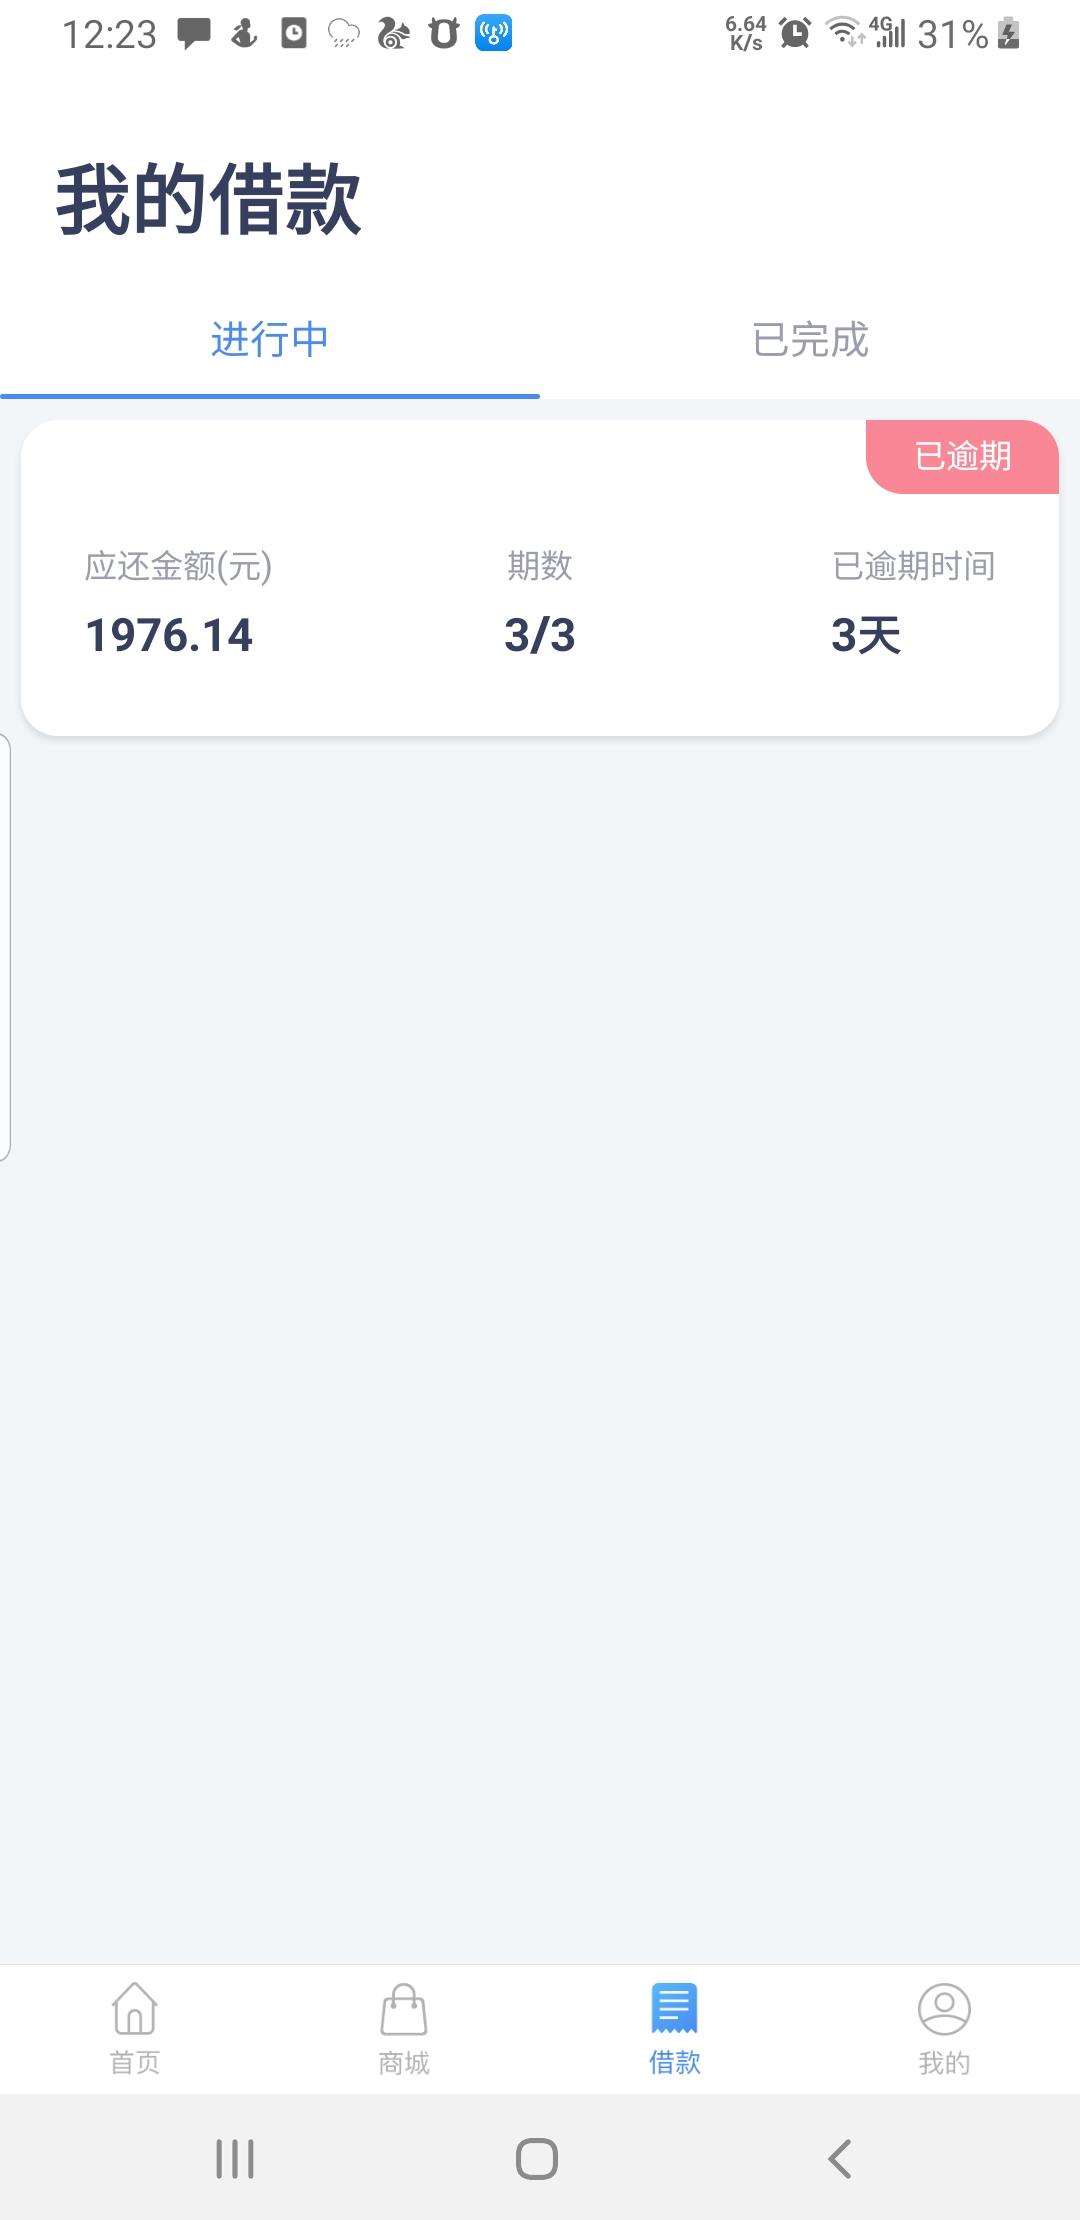Switch to the 进行中 tab
Screen dimensions: 1080x2220
click(x=270, y=340)
